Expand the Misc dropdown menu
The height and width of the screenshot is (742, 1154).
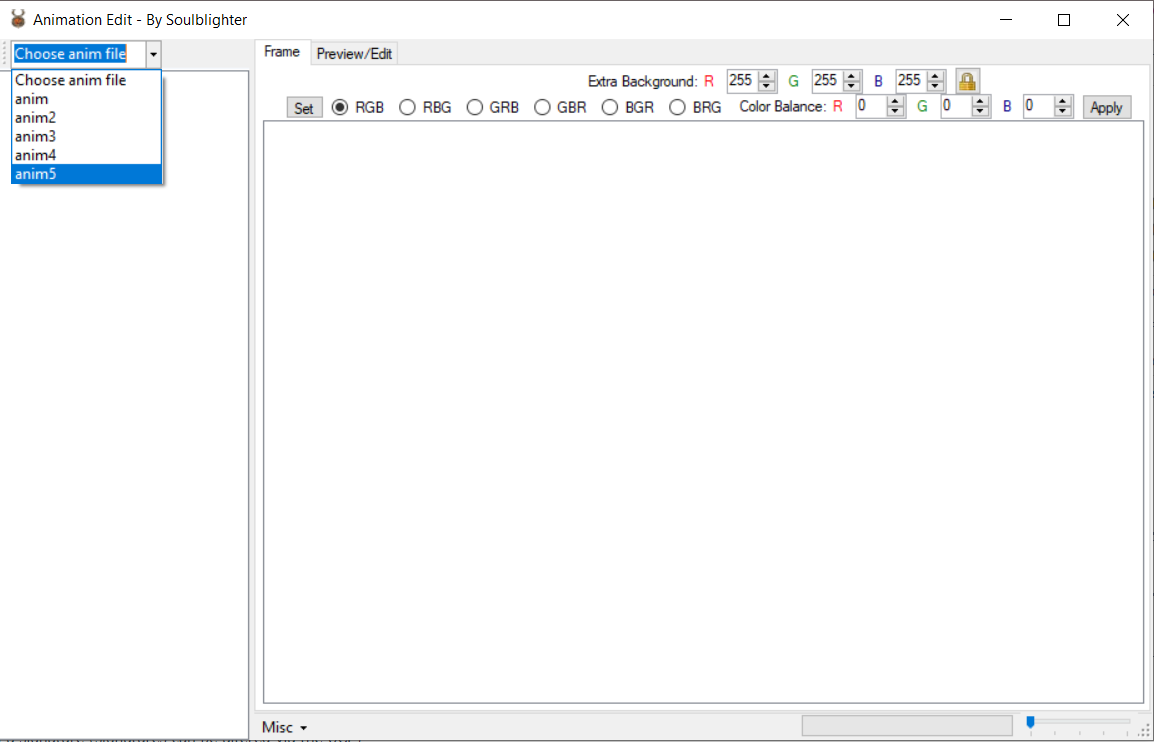(284, 727)
